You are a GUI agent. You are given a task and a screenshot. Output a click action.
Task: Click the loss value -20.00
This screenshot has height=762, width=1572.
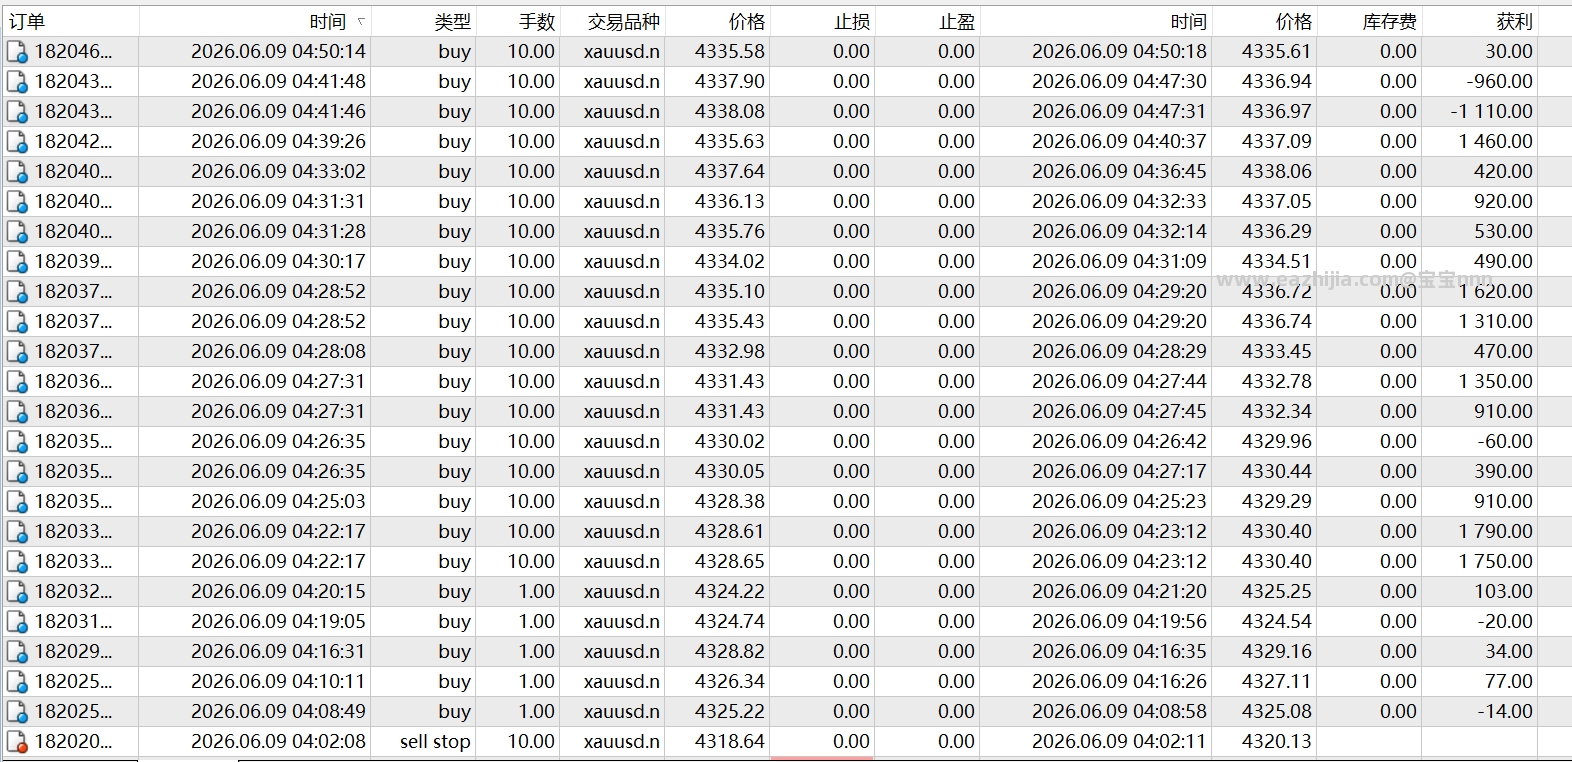pyautogui.click(x=1505, y=622)
